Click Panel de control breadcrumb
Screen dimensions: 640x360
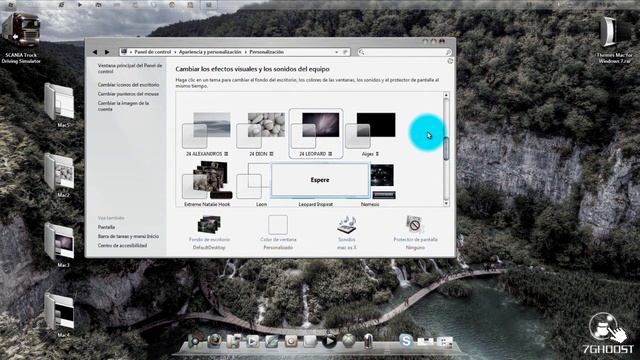pyautogui.click(x=153, y=52)
